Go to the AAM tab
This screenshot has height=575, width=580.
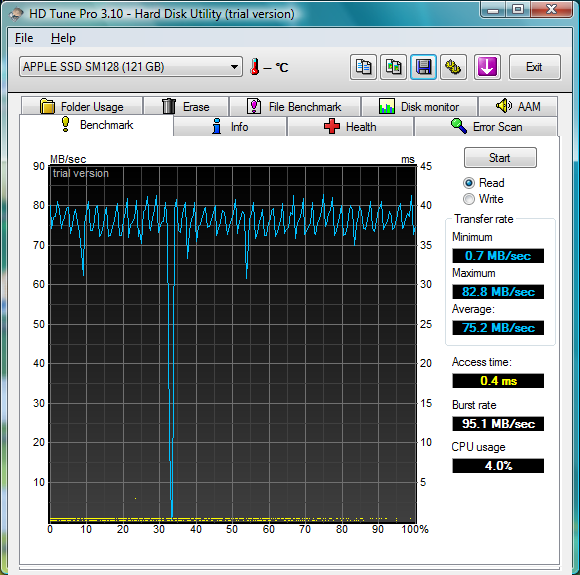pos(518,107)
